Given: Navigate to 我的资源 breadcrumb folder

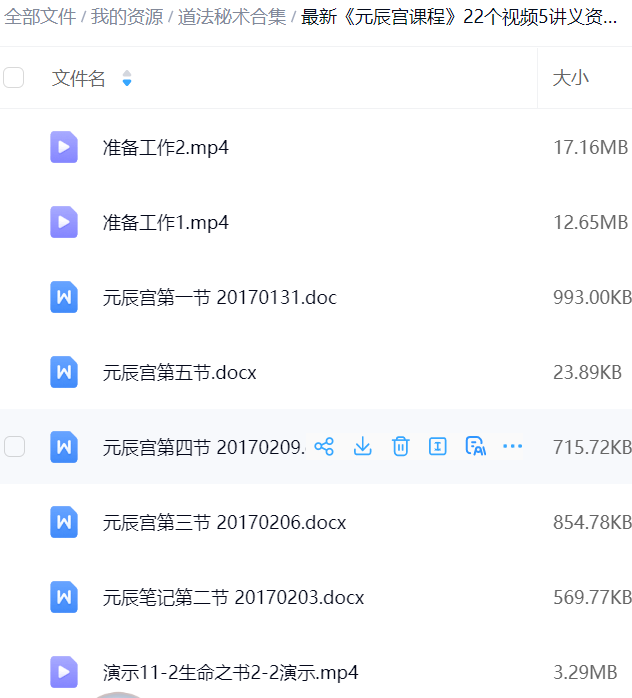Looking at the screenshot, I should (x=127, y=17).
